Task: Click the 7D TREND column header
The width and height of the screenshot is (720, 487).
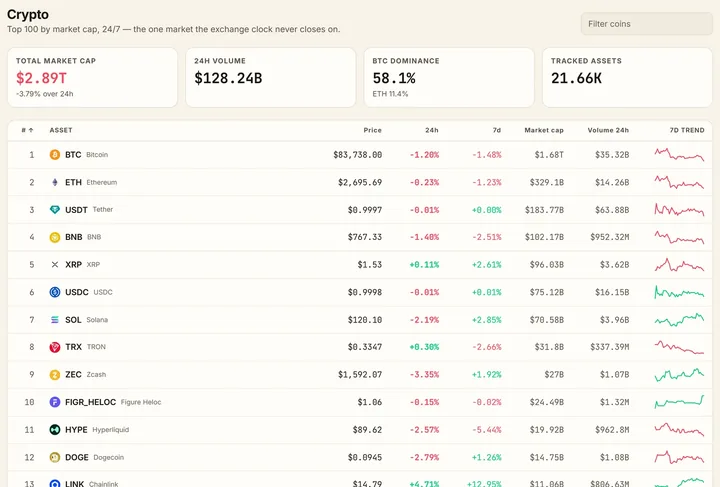Action: point(686,130)
